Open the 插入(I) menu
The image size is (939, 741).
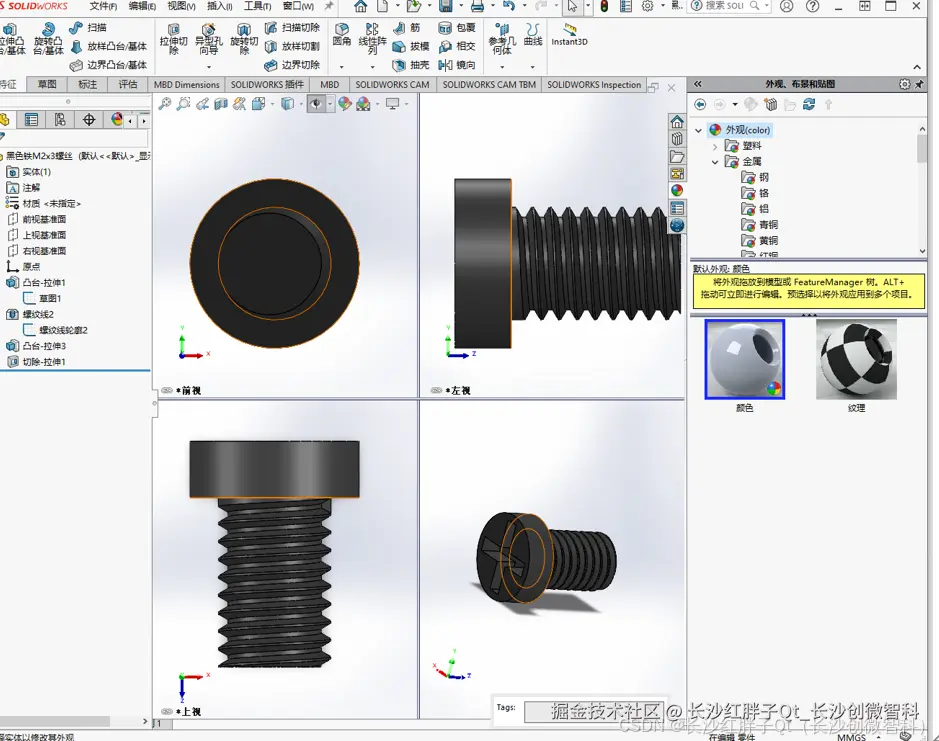(x=220, y=6)
